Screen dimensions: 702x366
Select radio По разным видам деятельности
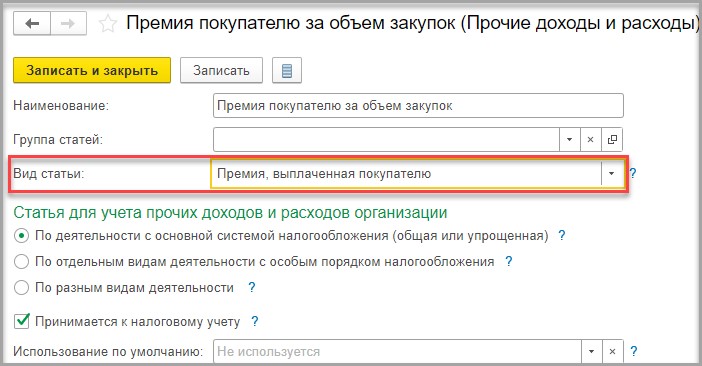[x=21, y=287]
